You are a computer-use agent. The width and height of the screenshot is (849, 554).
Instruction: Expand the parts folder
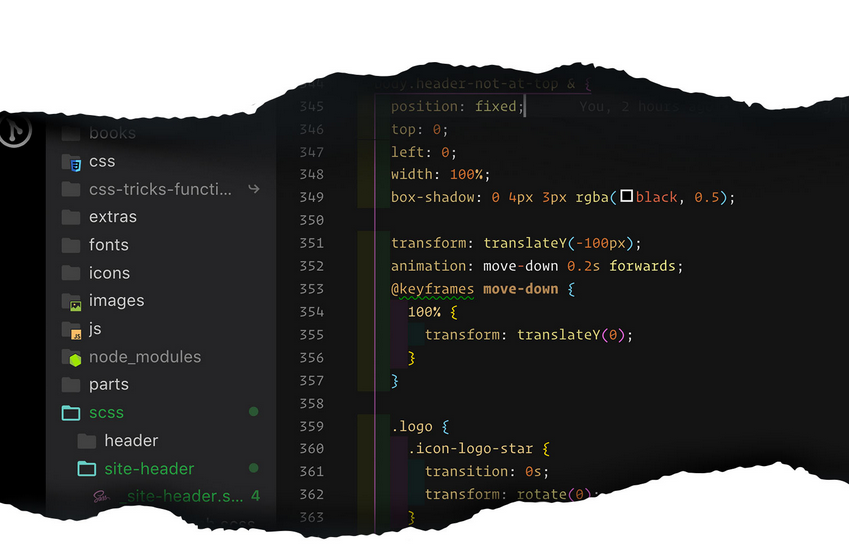click(108, 385)
